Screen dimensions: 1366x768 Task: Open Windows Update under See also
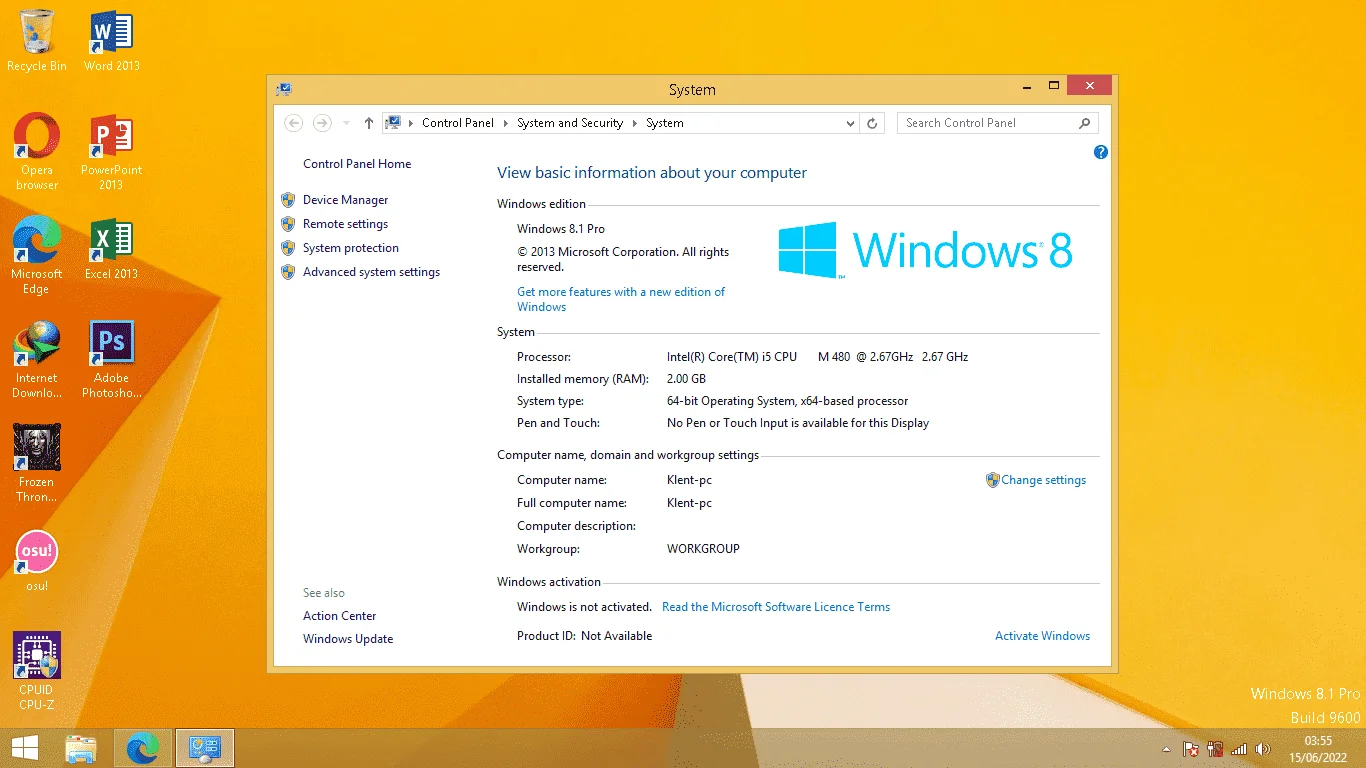click(348, 639)
